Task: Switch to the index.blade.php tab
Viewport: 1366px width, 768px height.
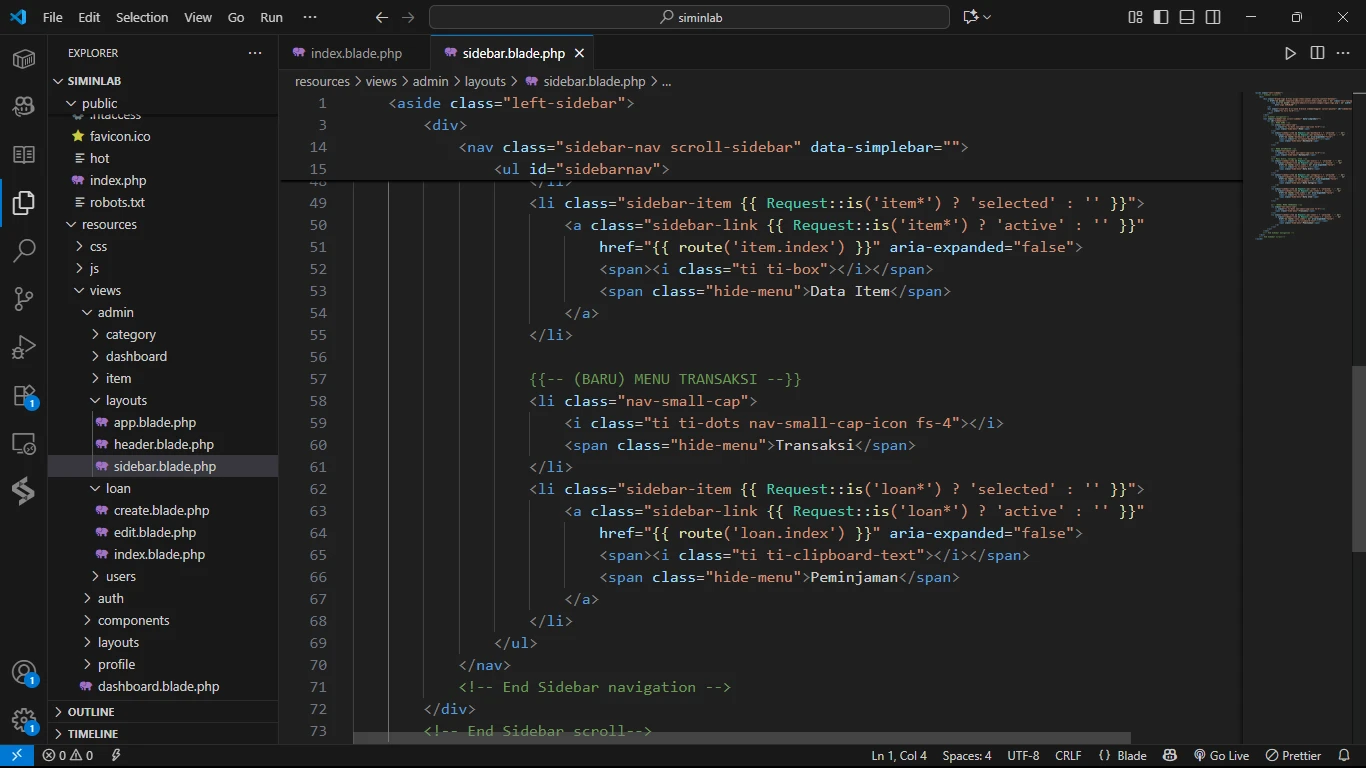Action: [356, 53]
